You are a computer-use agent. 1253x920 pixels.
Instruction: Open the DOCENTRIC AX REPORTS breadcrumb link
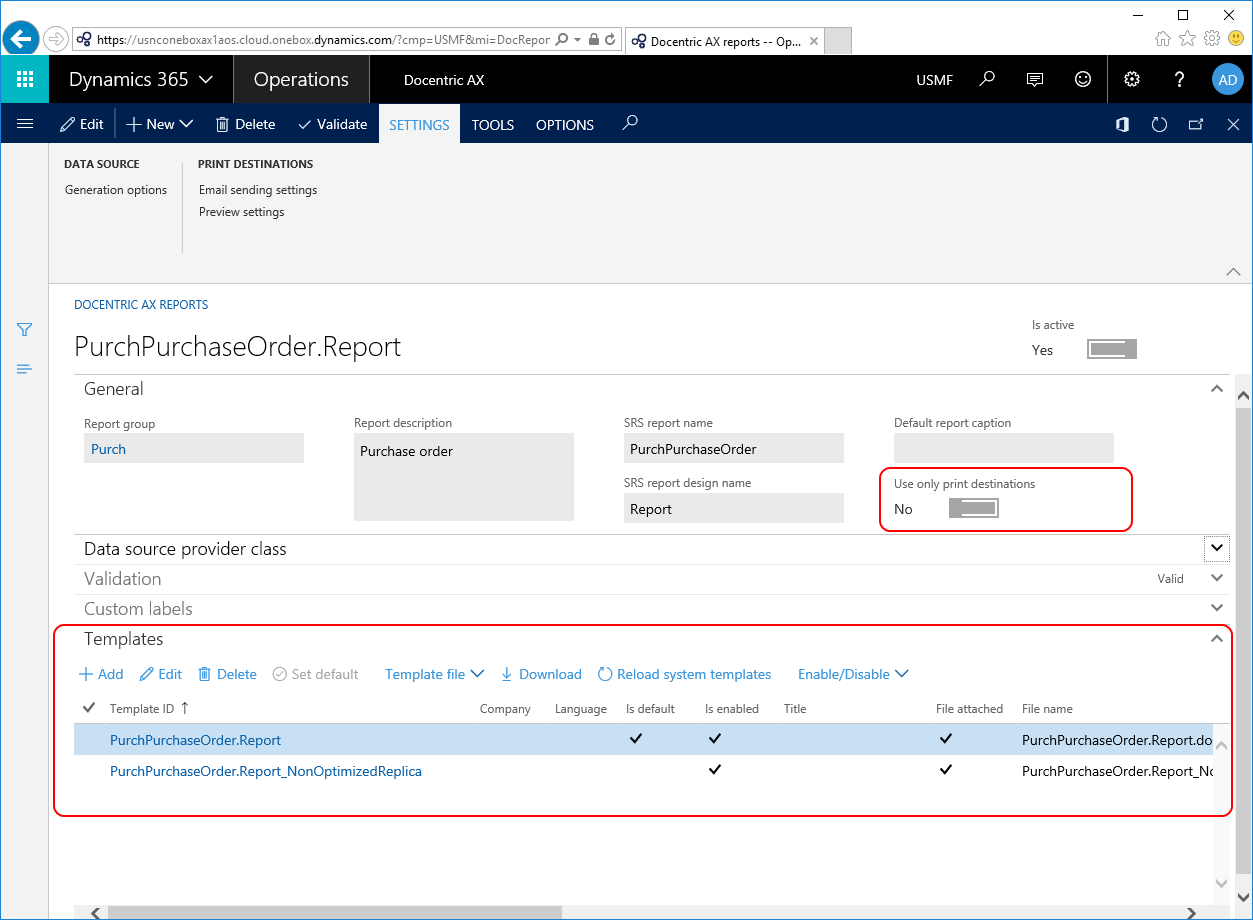point(142,305)
